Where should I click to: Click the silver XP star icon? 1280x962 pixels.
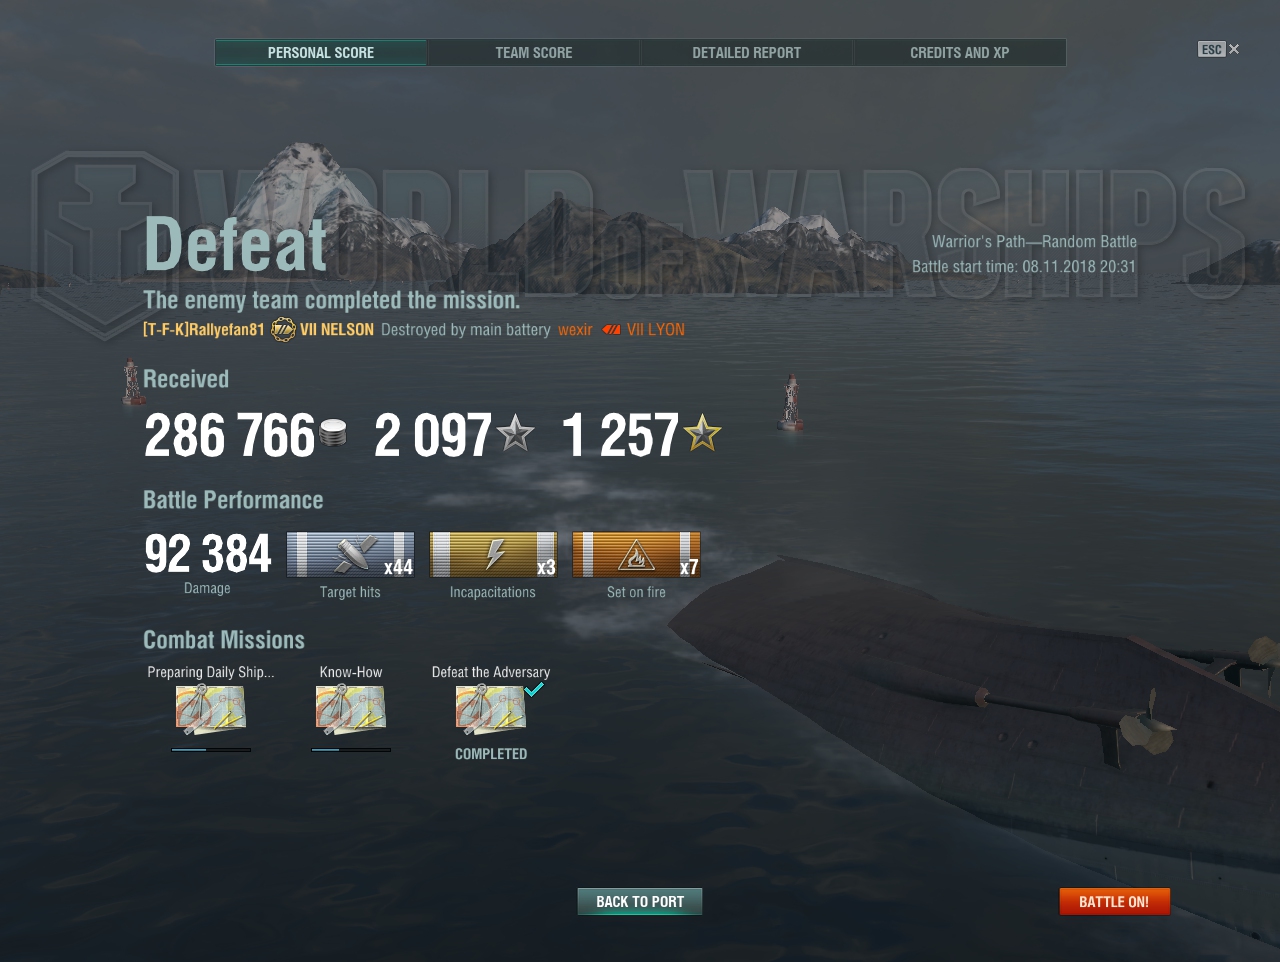click(x=516, y=434)
